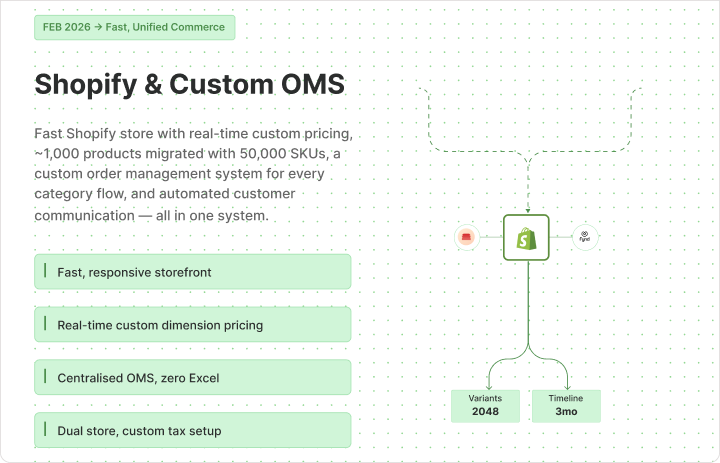Image resolution: width=720 pixels, height=463 pixels.
Task: Click the paragraph mentioning 50,000 SKUs
Action: click(194, 175)
